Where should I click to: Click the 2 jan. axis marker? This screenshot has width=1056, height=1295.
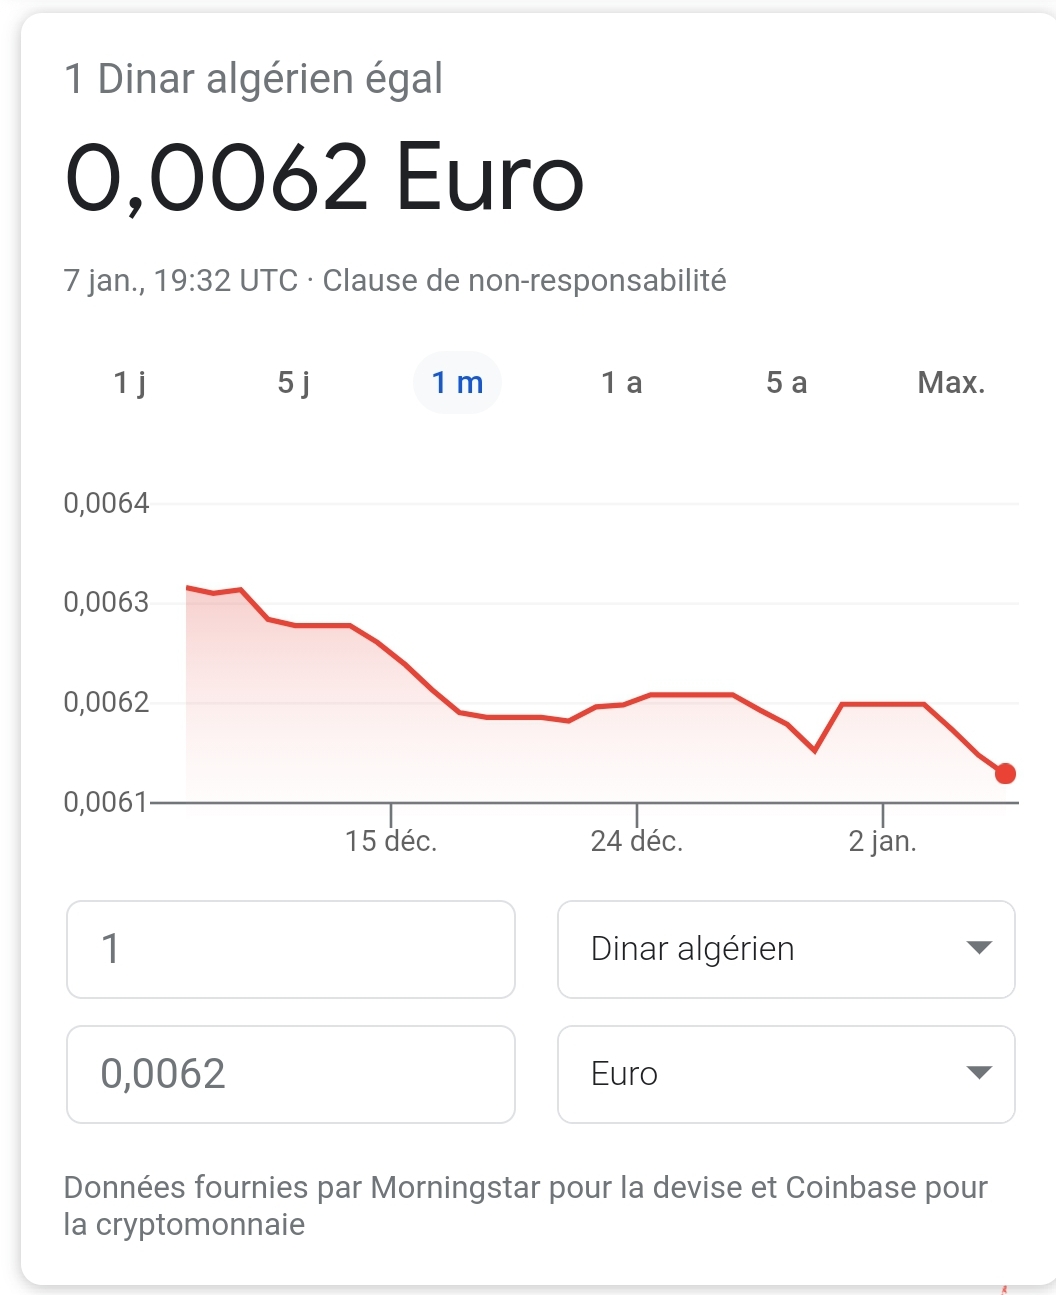click(x=882, y=841)
